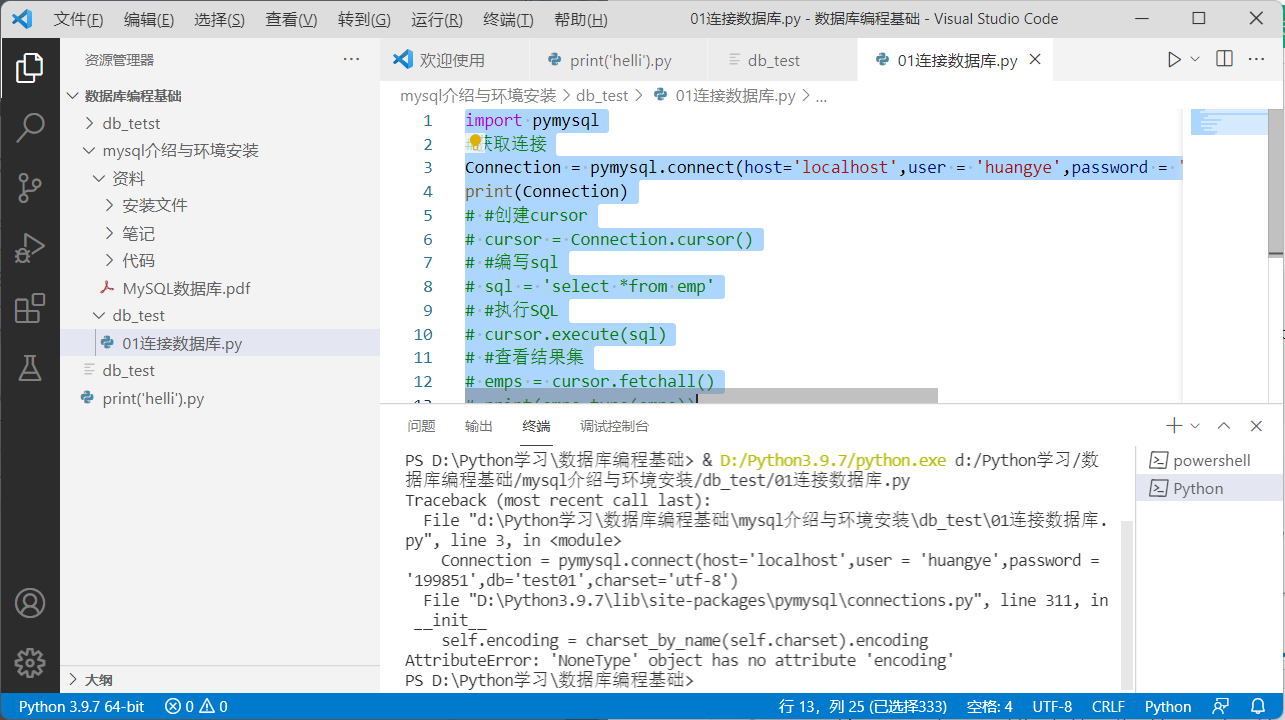
Task: Select the powershell terminal instance
Action: (x=1210, y=460)
